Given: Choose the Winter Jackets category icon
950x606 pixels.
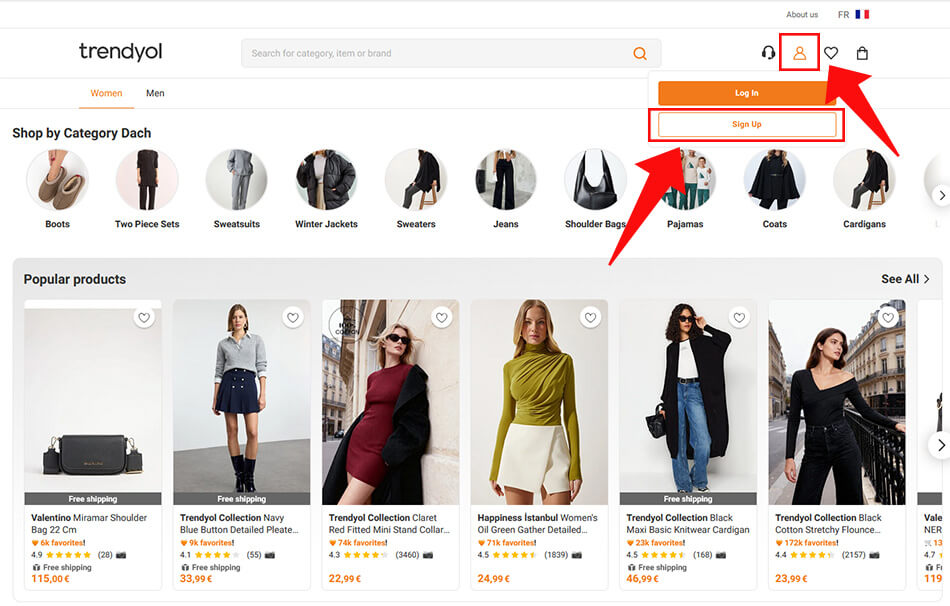Looking at the screenshot, I should click(326, 180).
